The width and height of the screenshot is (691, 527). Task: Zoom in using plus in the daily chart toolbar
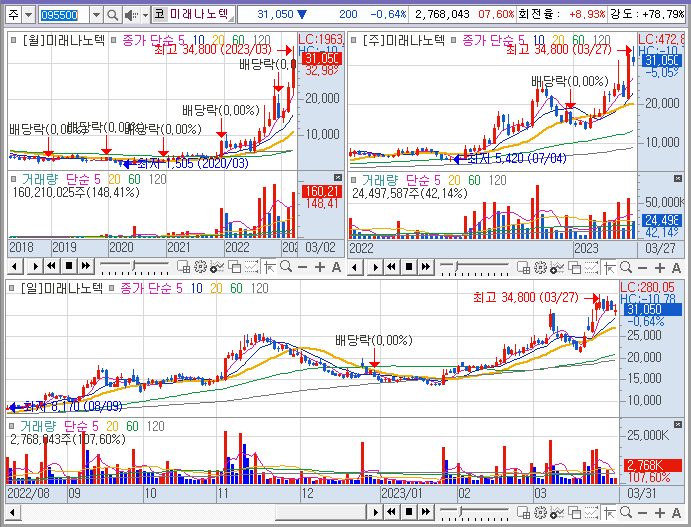pos(660,512)
